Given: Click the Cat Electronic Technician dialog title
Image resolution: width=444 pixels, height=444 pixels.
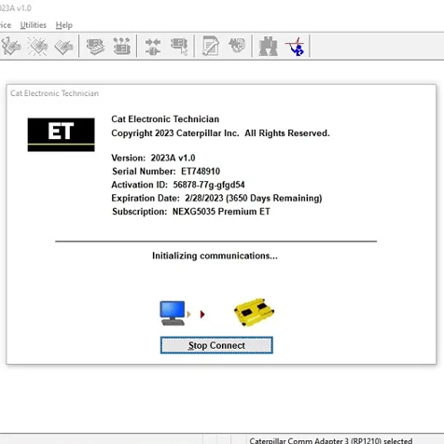Looking at the screenshot, I should point(54,93).
